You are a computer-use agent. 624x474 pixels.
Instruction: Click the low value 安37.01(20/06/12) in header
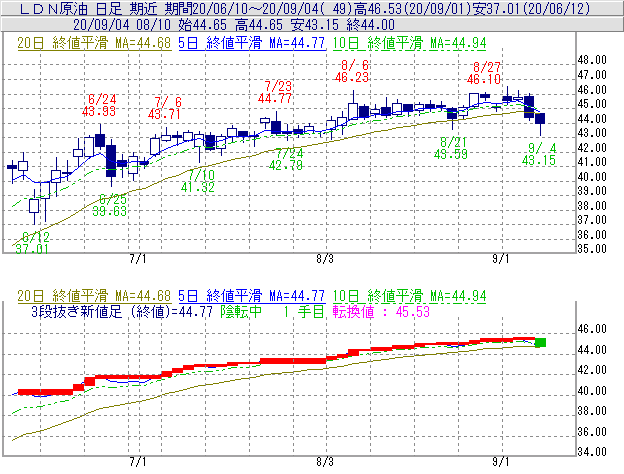click(x=530, y=8)
